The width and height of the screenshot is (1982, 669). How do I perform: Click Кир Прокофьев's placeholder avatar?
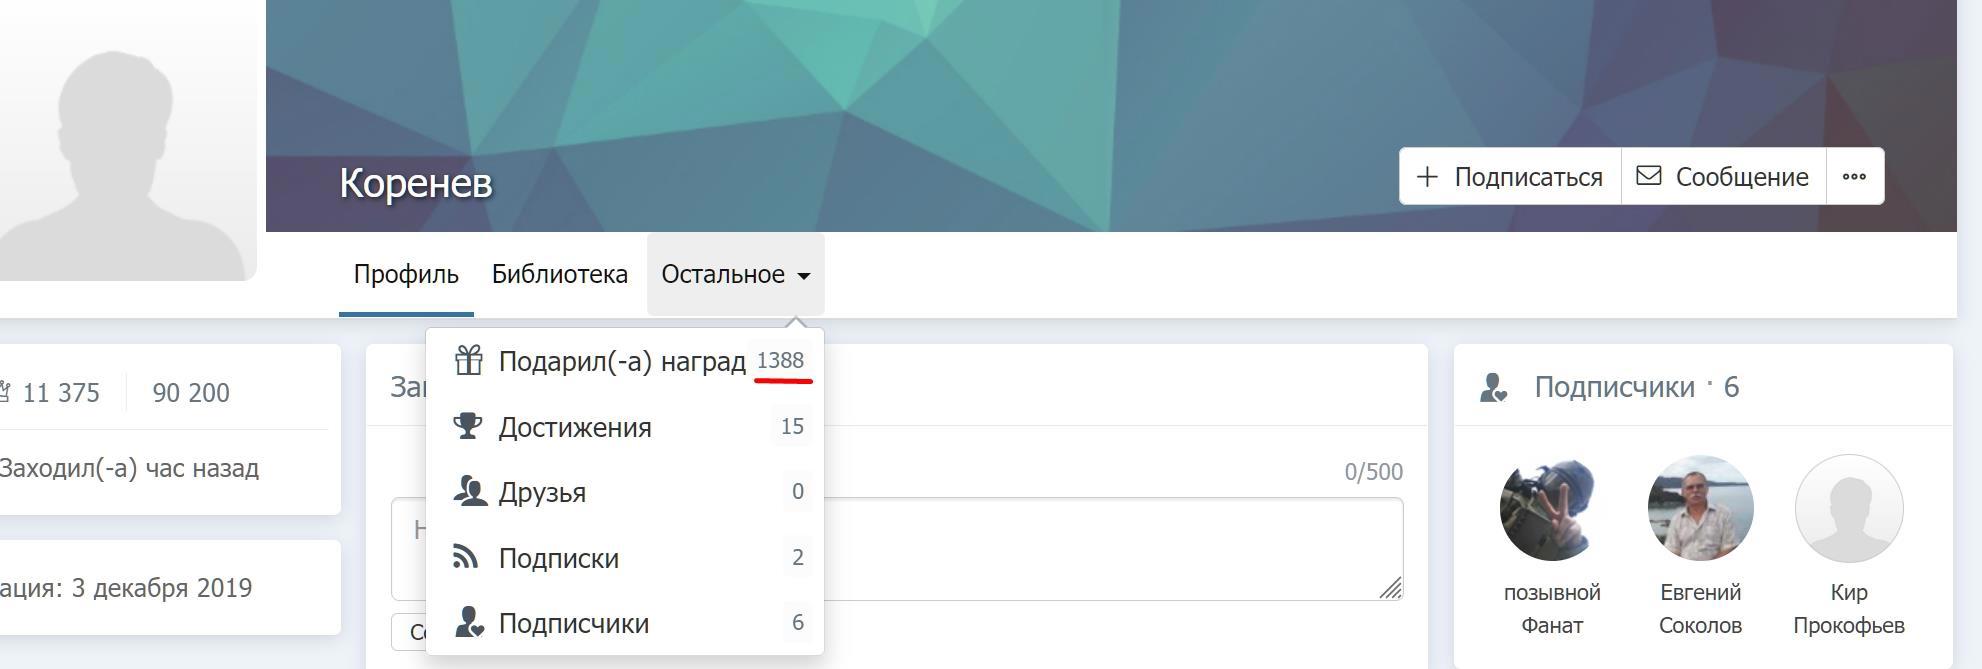click(x=1849, y=508)
